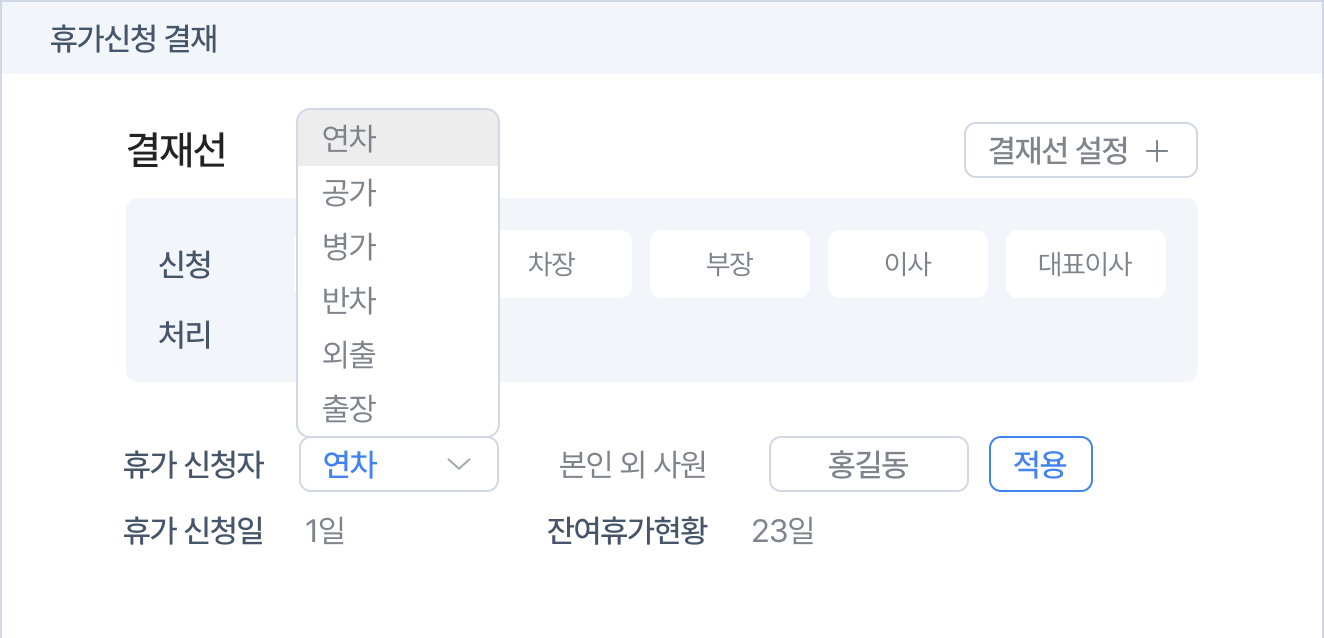Click the 23일 remaining leave value
1324x638 pixels.
[x=783, y=531]
